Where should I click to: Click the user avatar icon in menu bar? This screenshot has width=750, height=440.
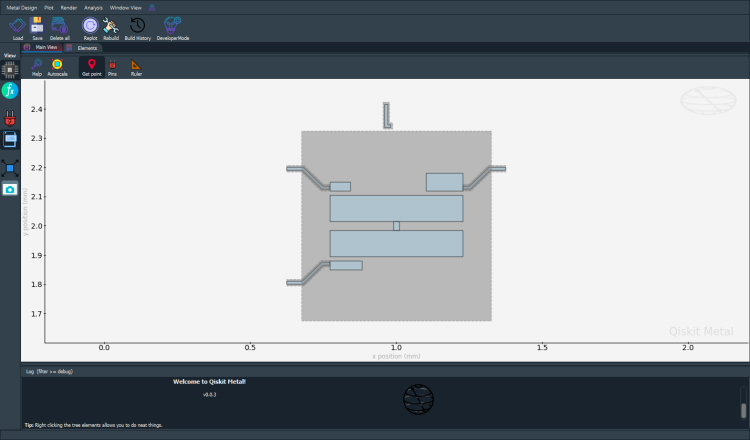[x=152, y=8]
